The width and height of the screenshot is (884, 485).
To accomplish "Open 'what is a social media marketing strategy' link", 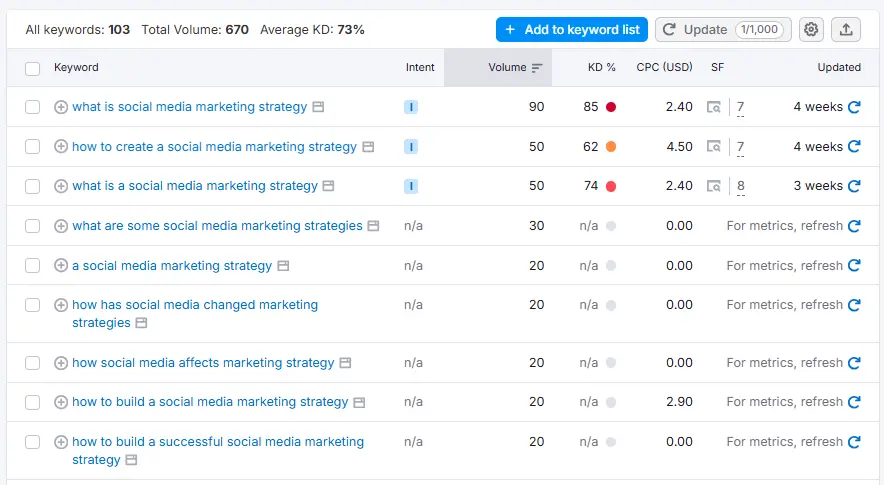I will click(195, 186).
